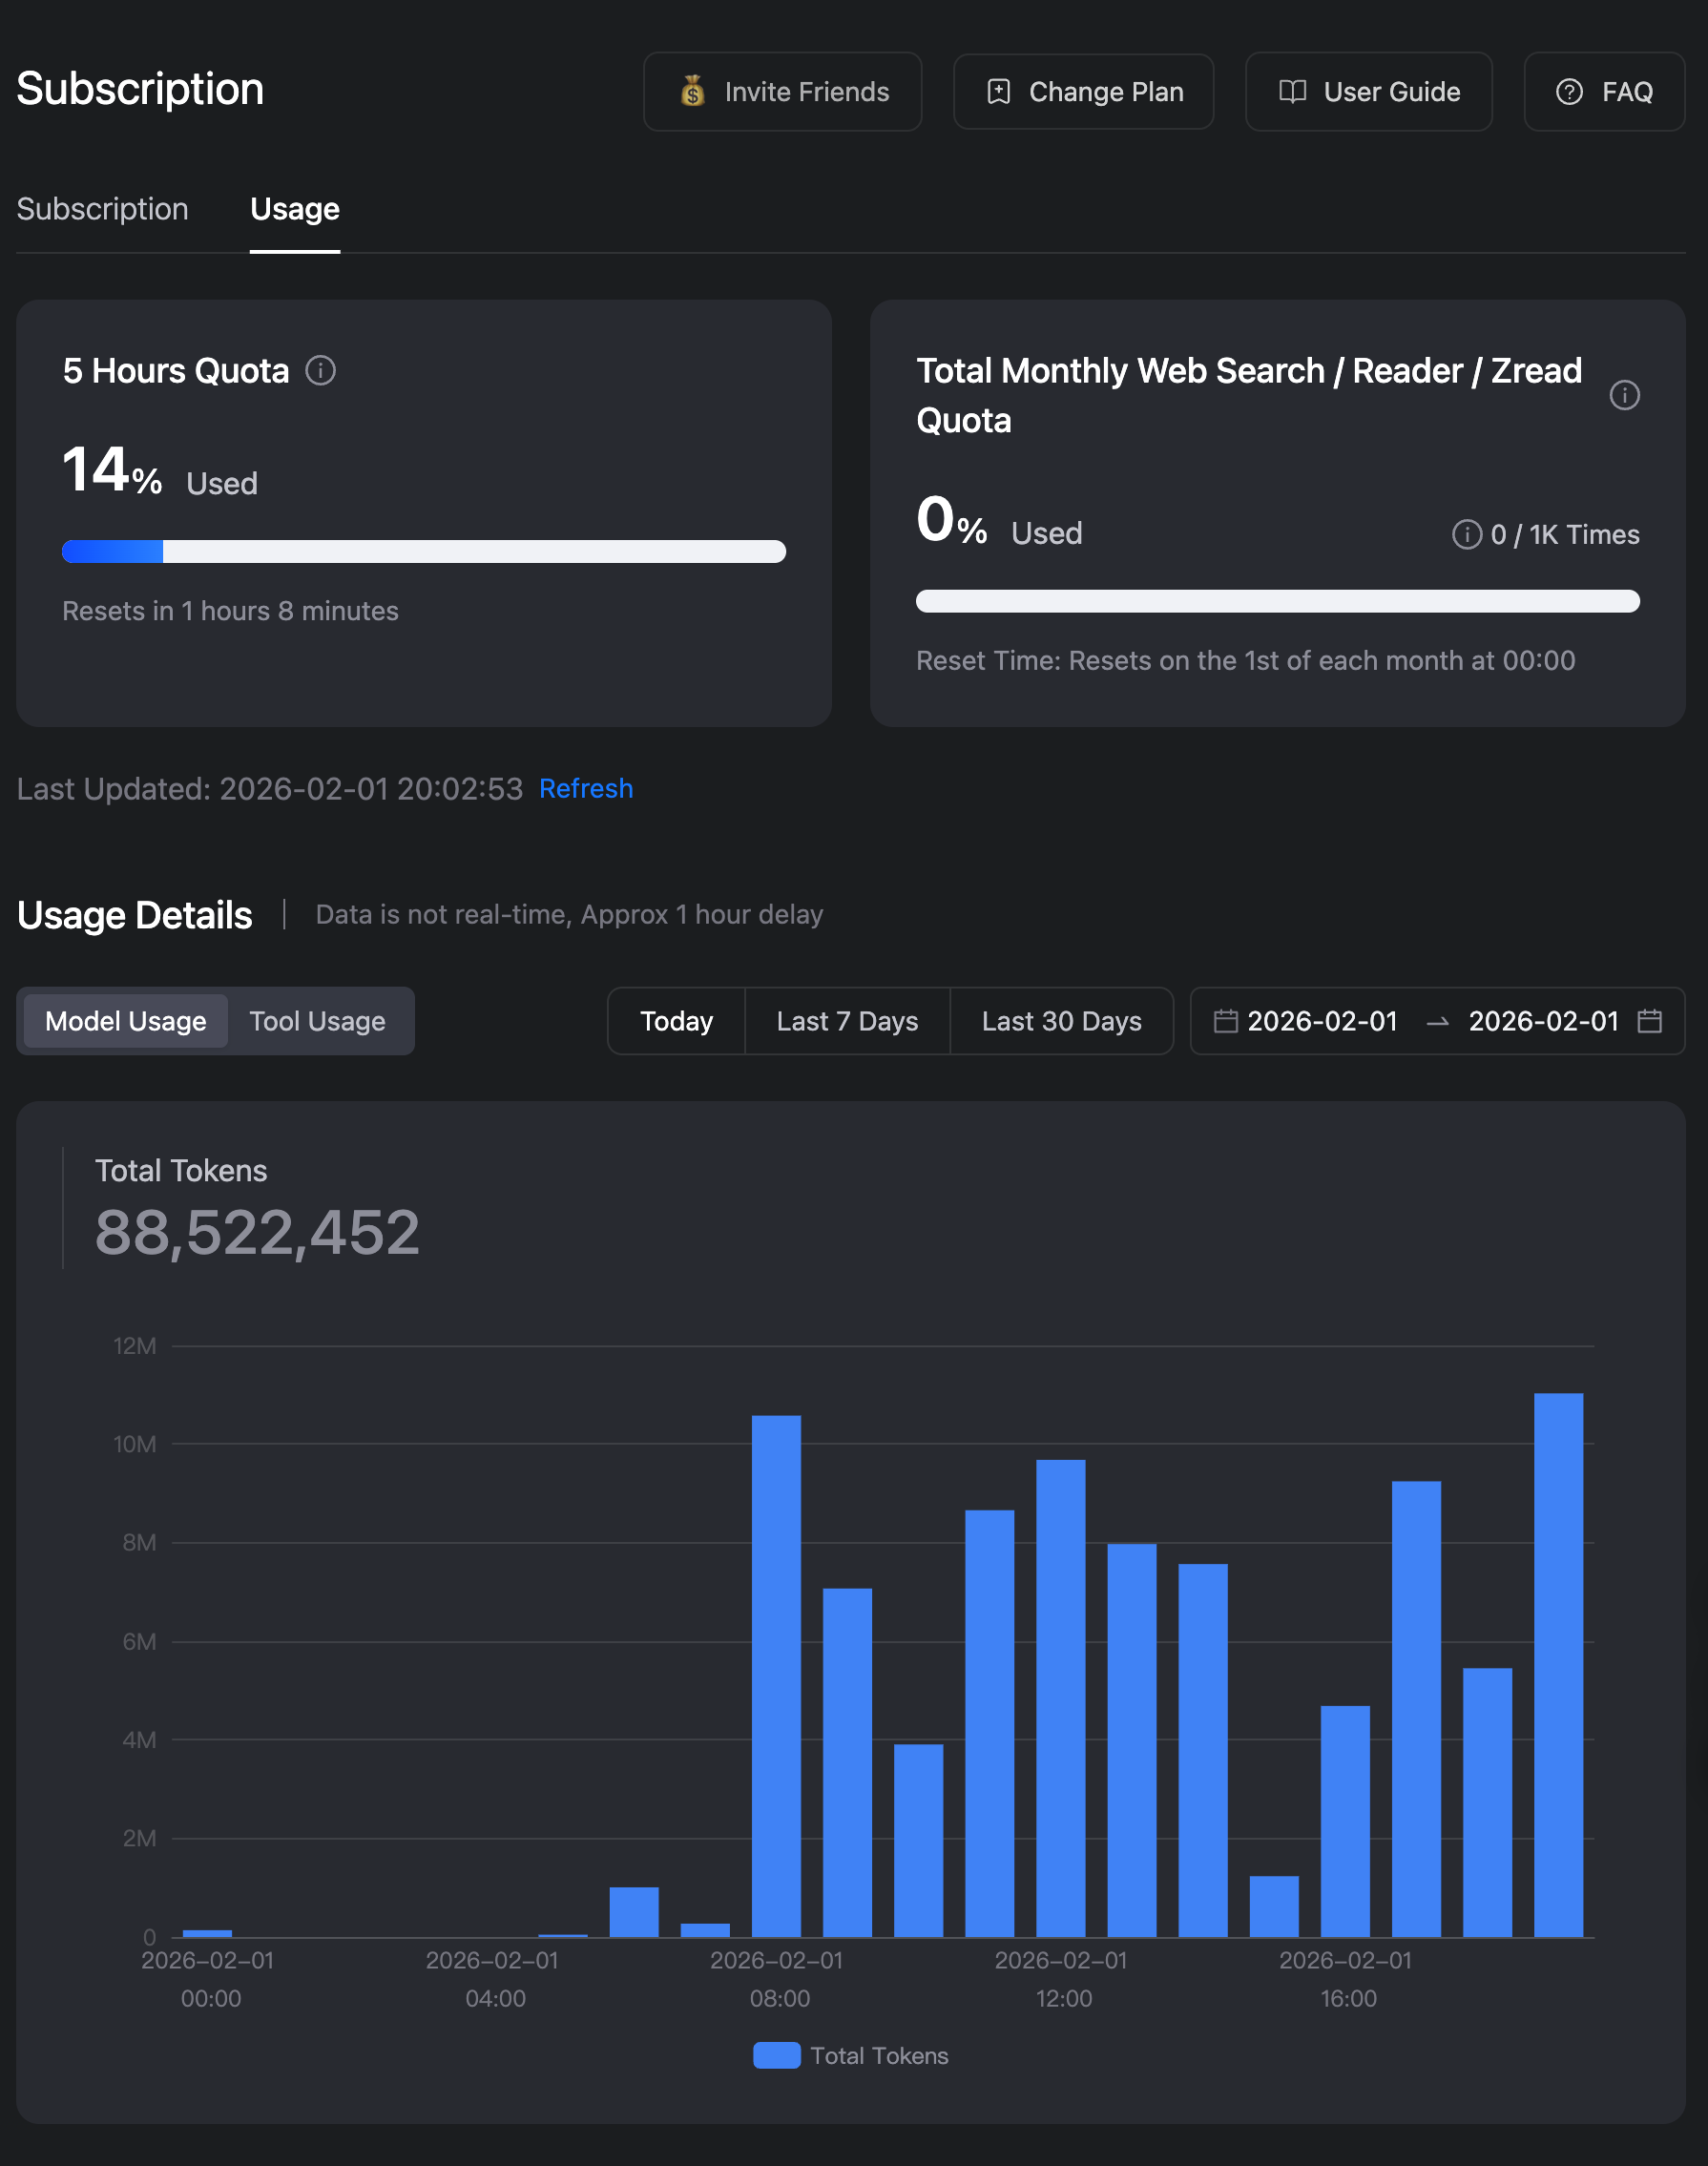Switch to Tool Usage view

[317, 1021]
